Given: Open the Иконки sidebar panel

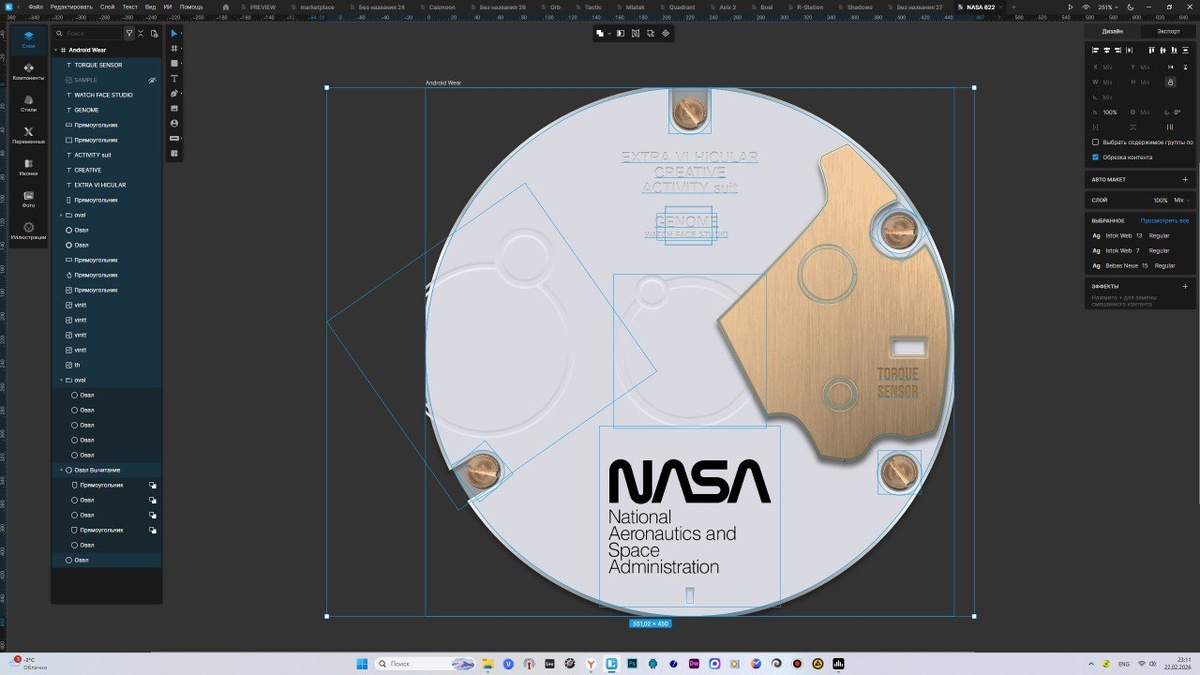Looking at the screenshot, I should pos(28,167).
